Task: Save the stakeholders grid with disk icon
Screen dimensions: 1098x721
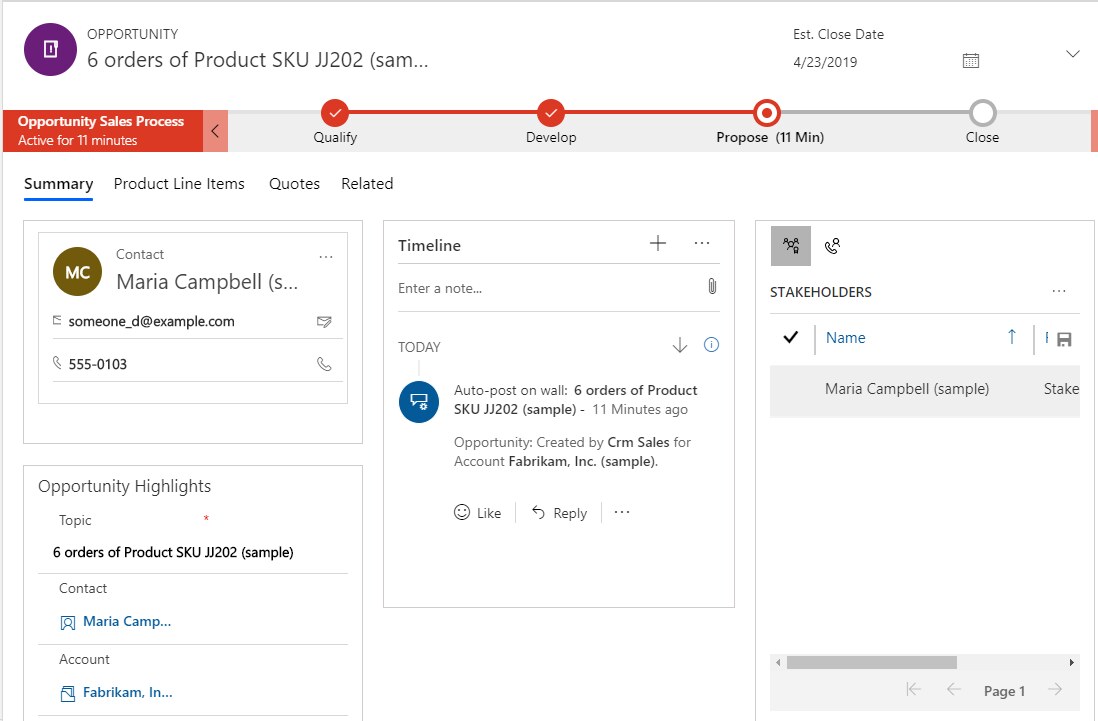Action: pyautogui.click(x=1064, y=340)
